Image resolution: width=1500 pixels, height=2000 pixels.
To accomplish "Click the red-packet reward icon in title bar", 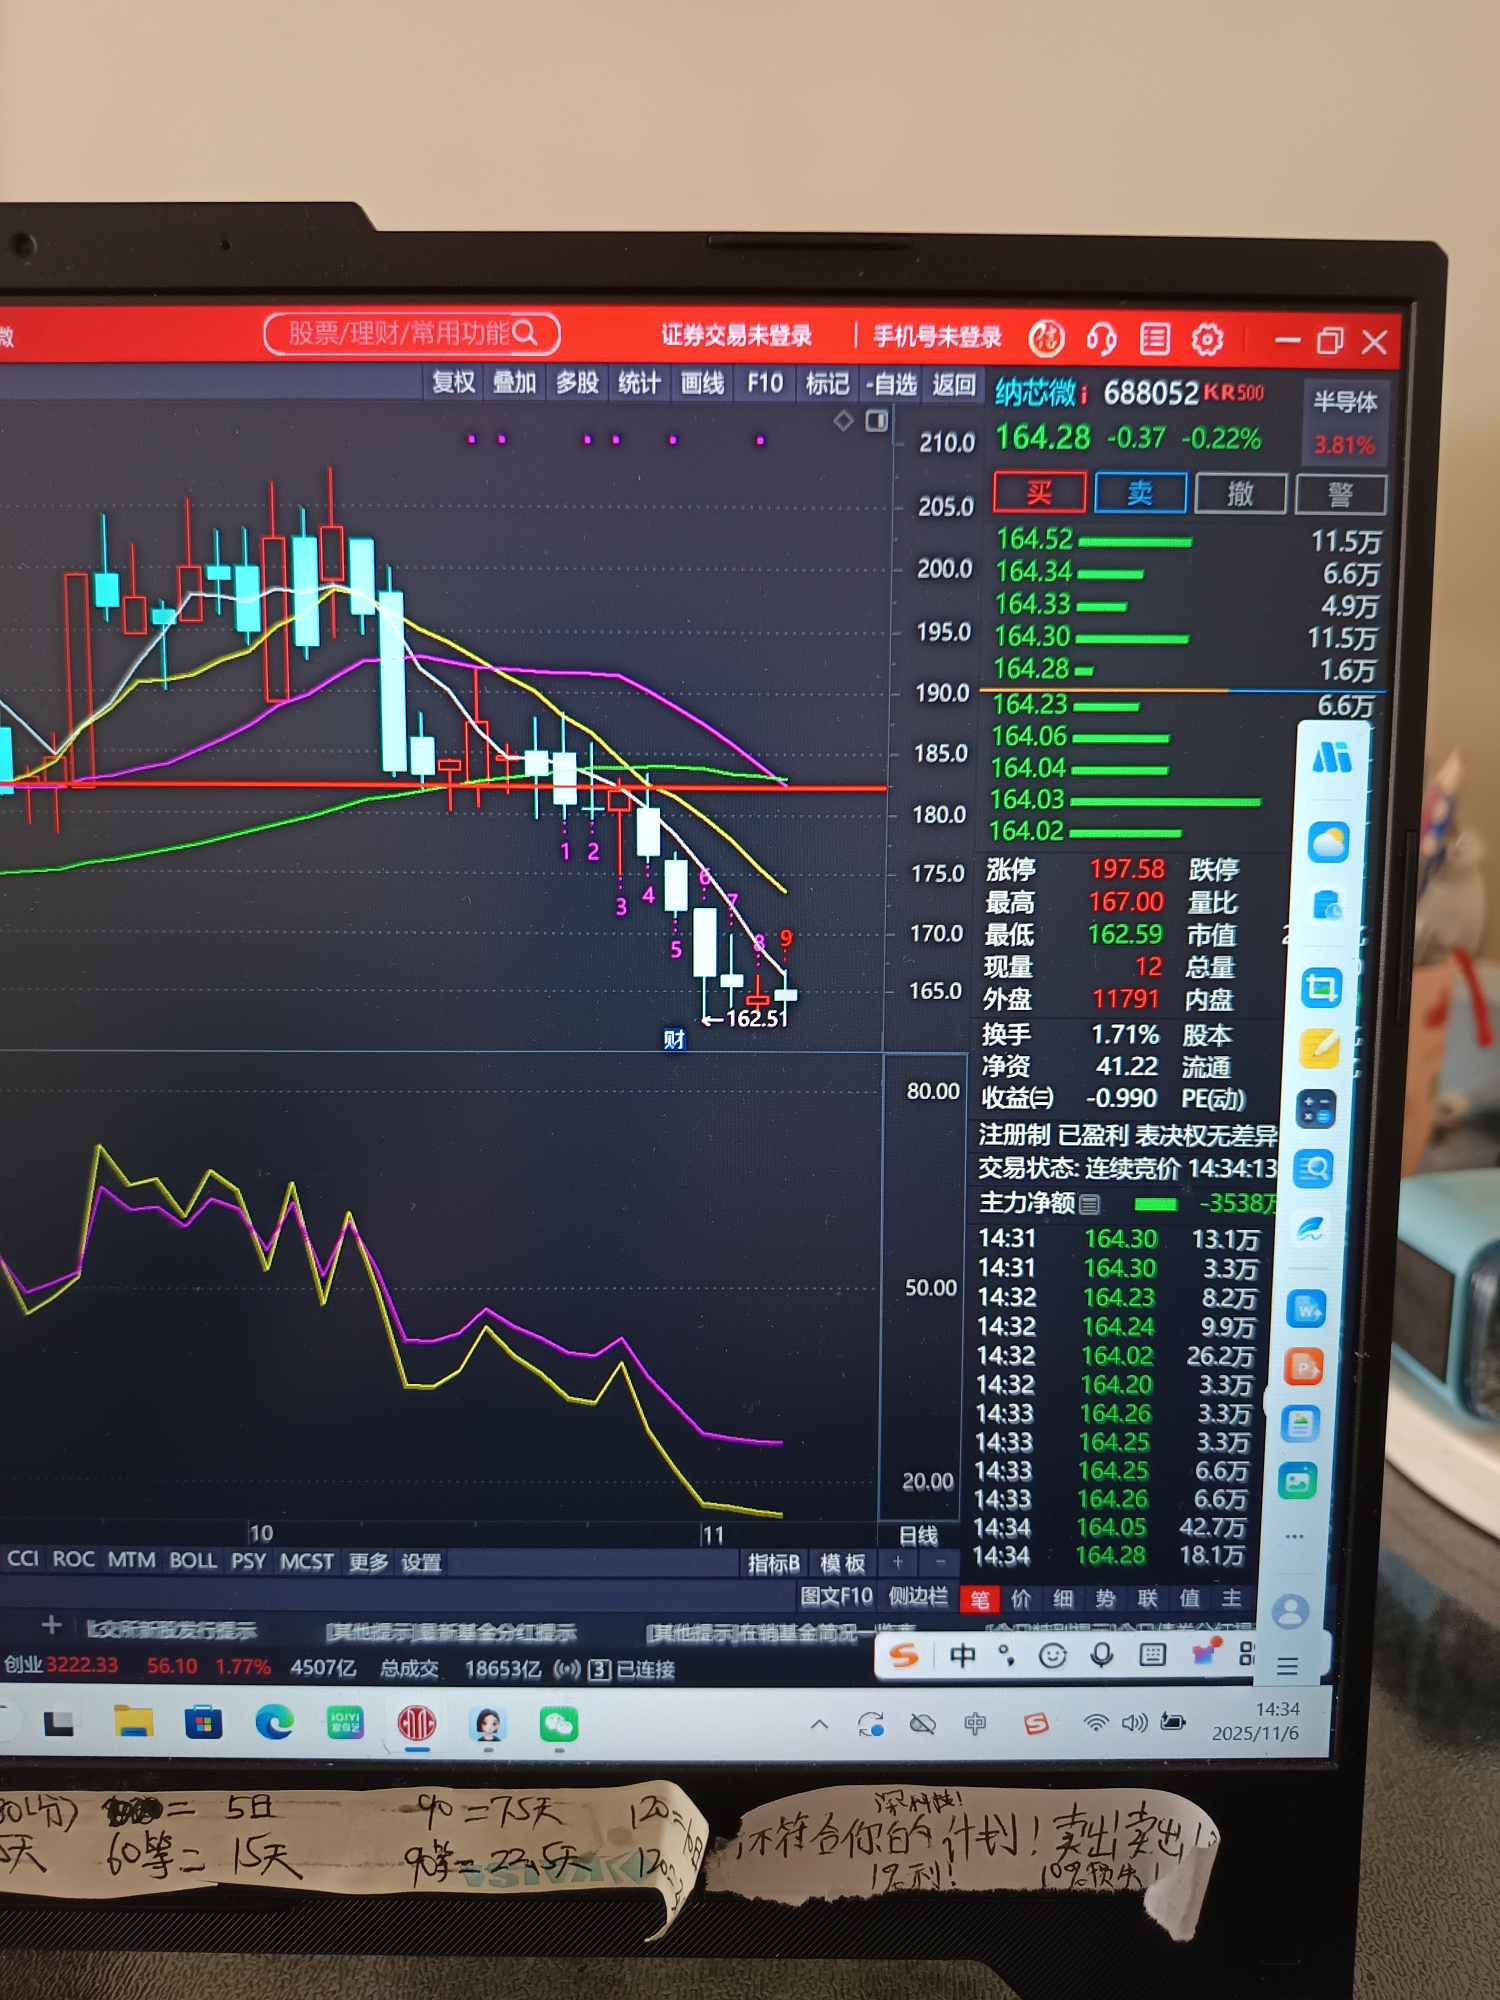I will (x=1046, y=339).
